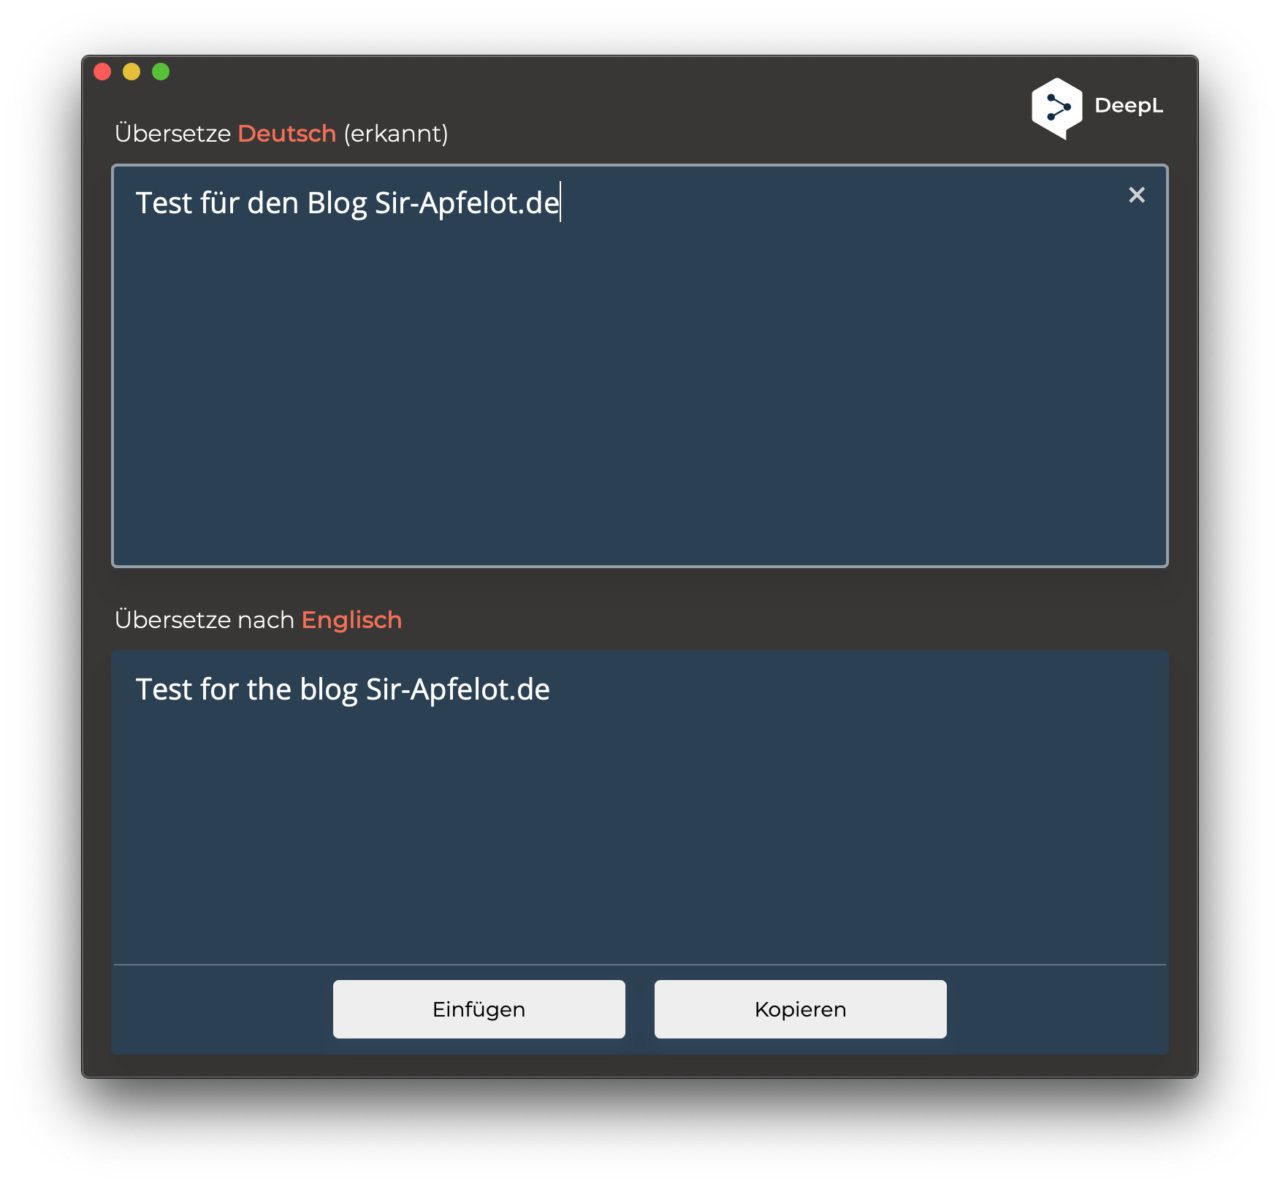Open the Englisch target language selector
Screen dimensions: 1280x1186
352,620
